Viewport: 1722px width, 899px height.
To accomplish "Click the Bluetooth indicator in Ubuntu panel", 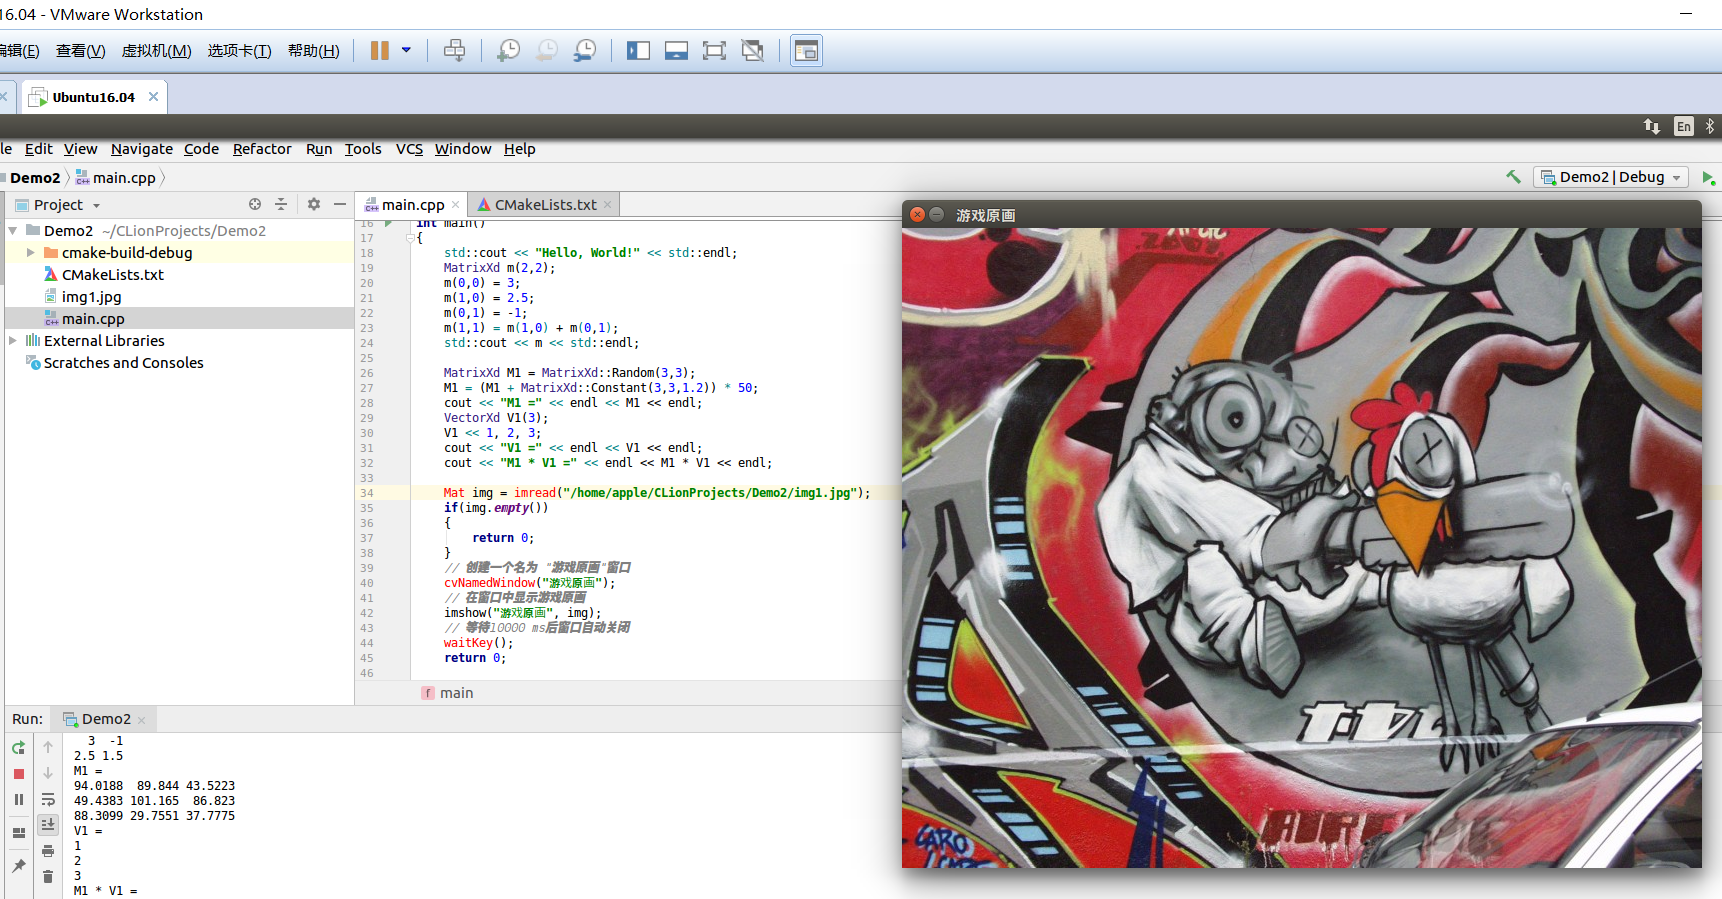I will (x=1710, y=126).
